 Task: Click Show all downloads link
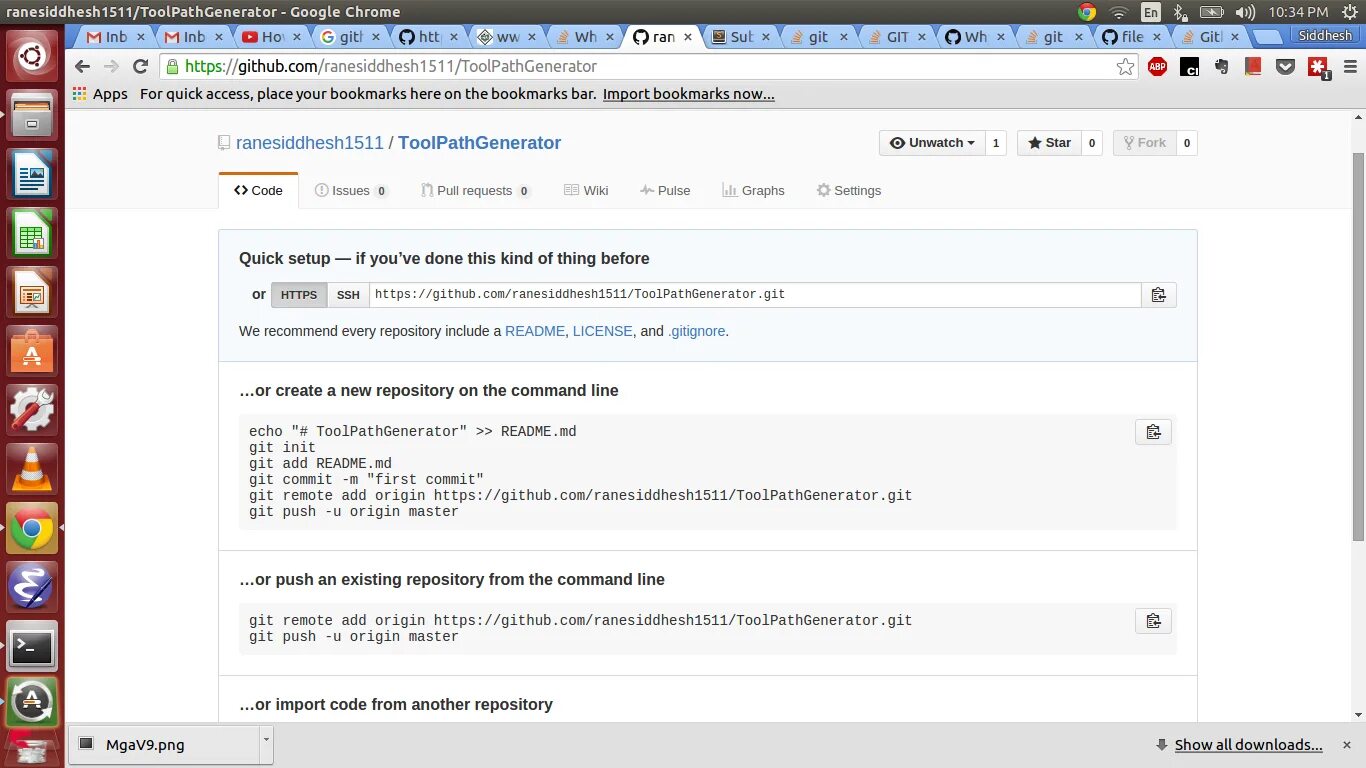(x=1249, y=745)
